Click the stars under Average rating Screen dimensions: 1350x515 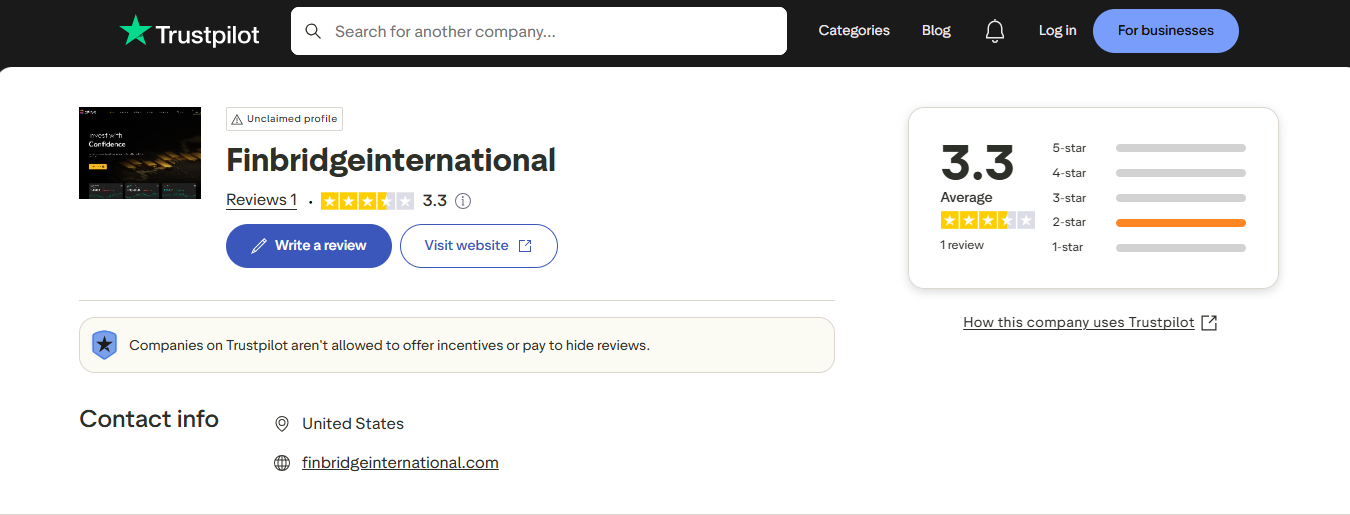click(x=987, y=220)
